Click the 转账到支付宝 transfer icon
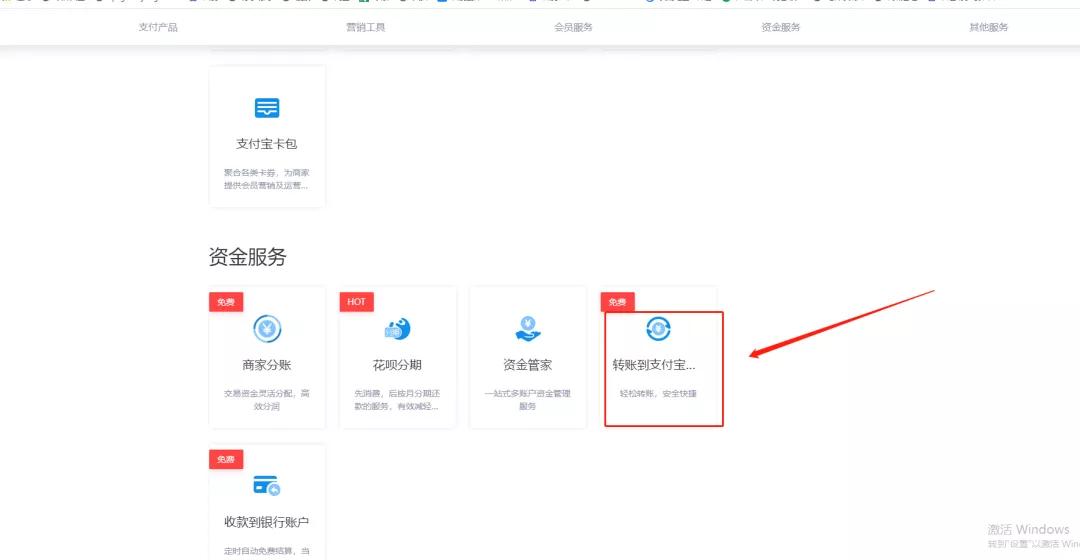The width and height of the screenshot is (1080, 560). (x=658, y=329)
